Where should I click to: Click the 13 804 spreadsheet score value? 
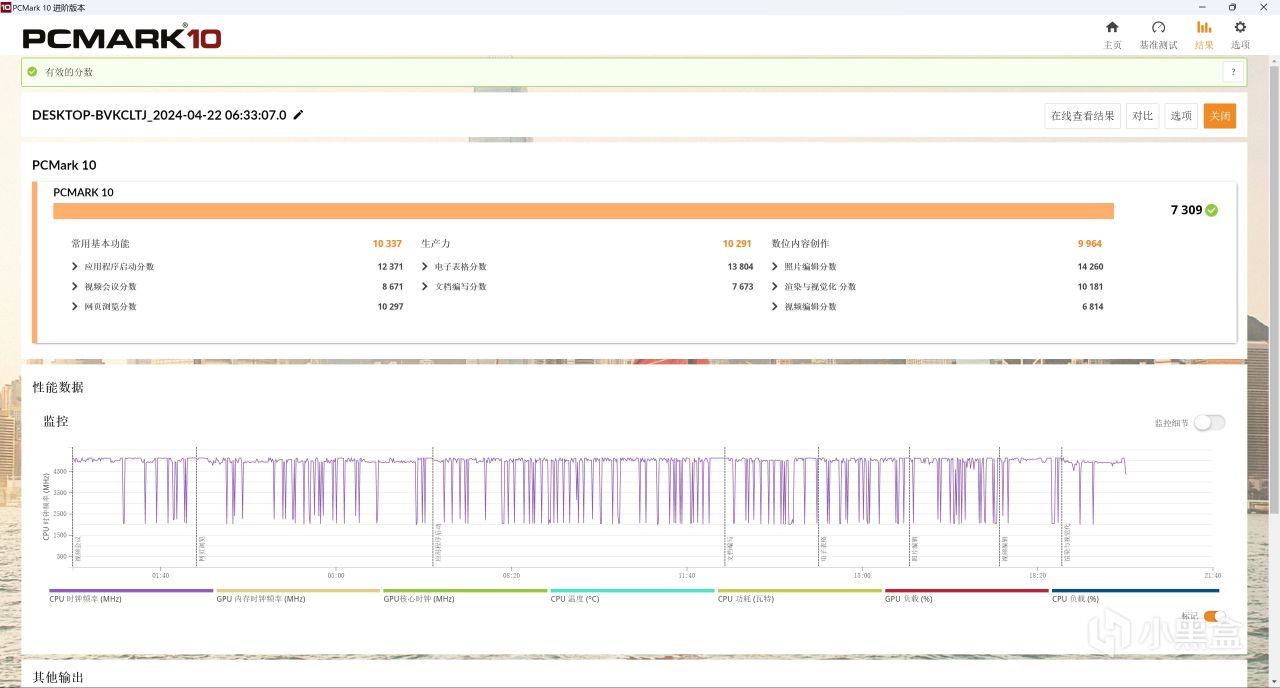[x=740, y=267]
